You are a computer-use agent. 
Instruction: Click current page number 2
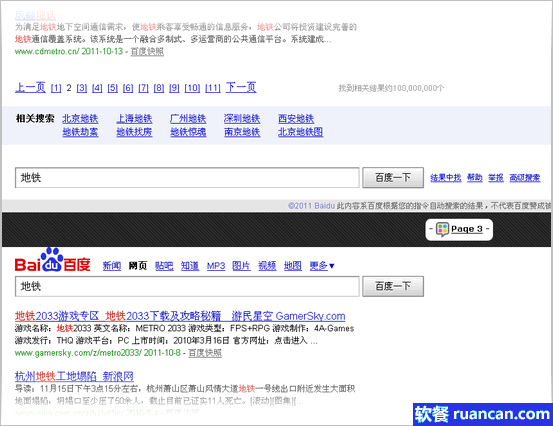(x=69, y=88)
